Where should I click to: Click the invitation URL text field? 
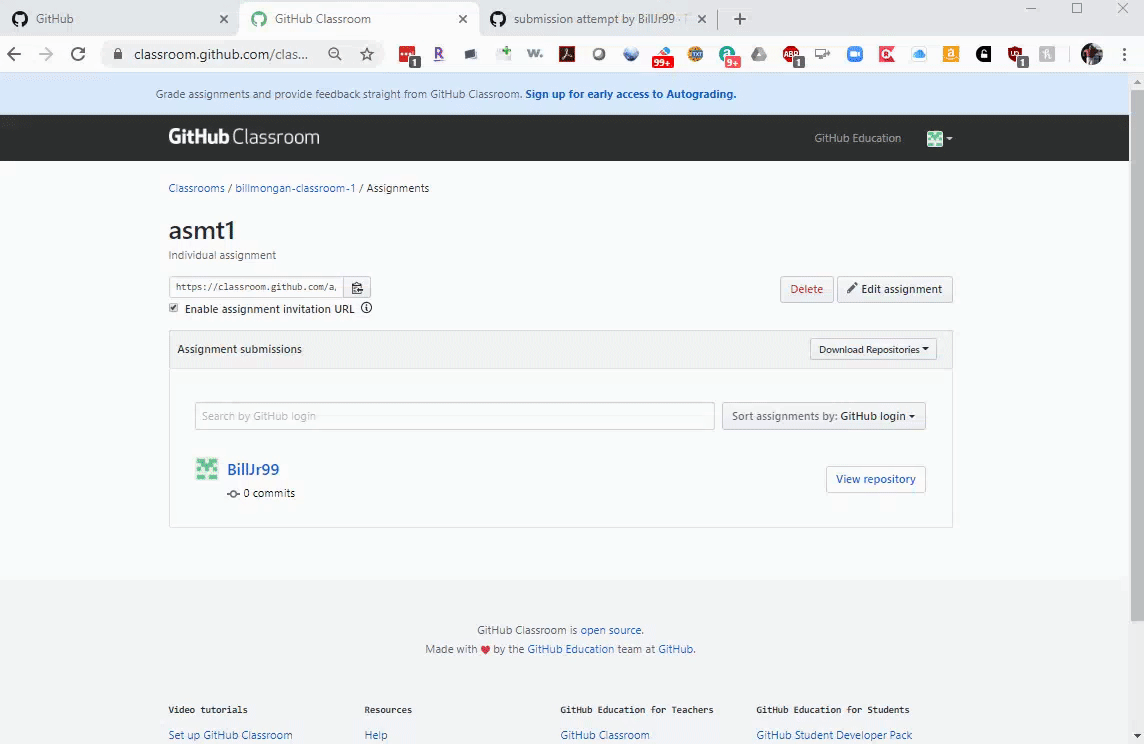coord(256,287)
